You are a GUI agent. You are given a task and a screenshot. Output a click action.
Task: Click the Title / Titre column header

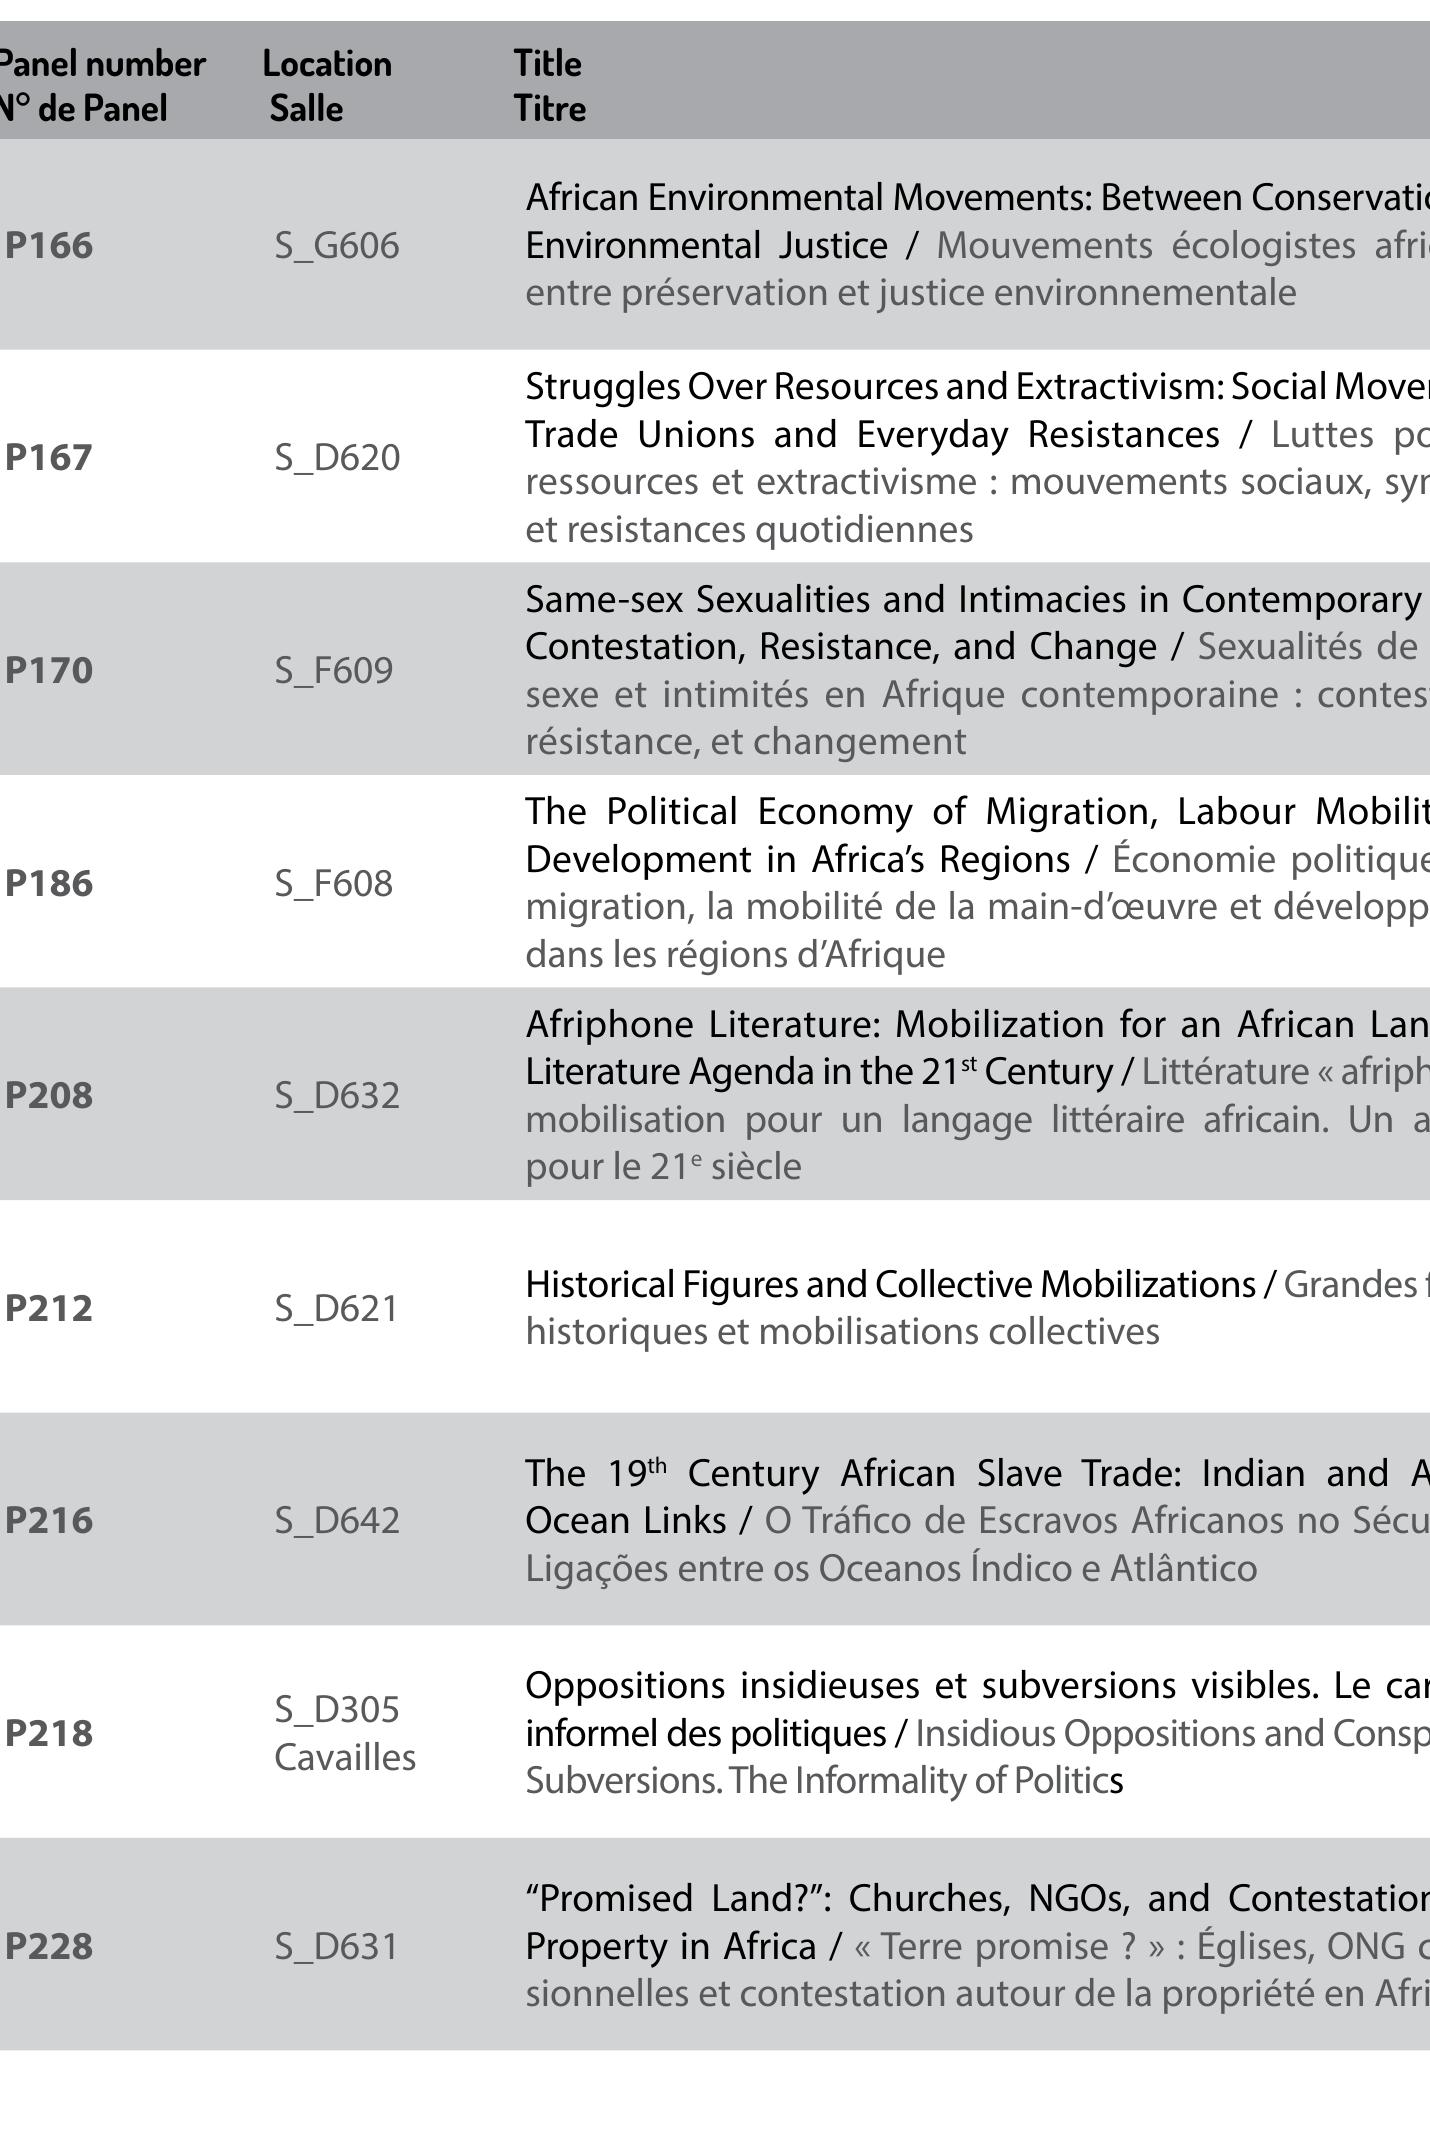[549, 85]
